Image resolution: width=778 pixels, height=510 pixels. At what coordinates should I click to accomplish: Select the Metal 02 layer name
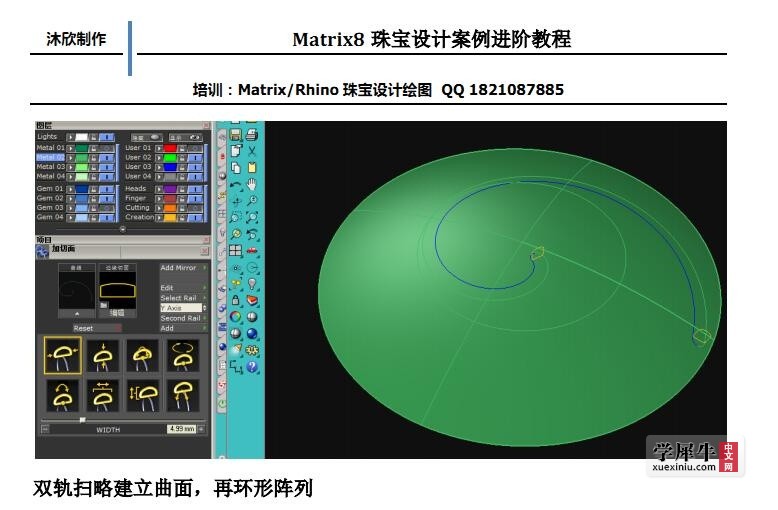click(50, 158)
